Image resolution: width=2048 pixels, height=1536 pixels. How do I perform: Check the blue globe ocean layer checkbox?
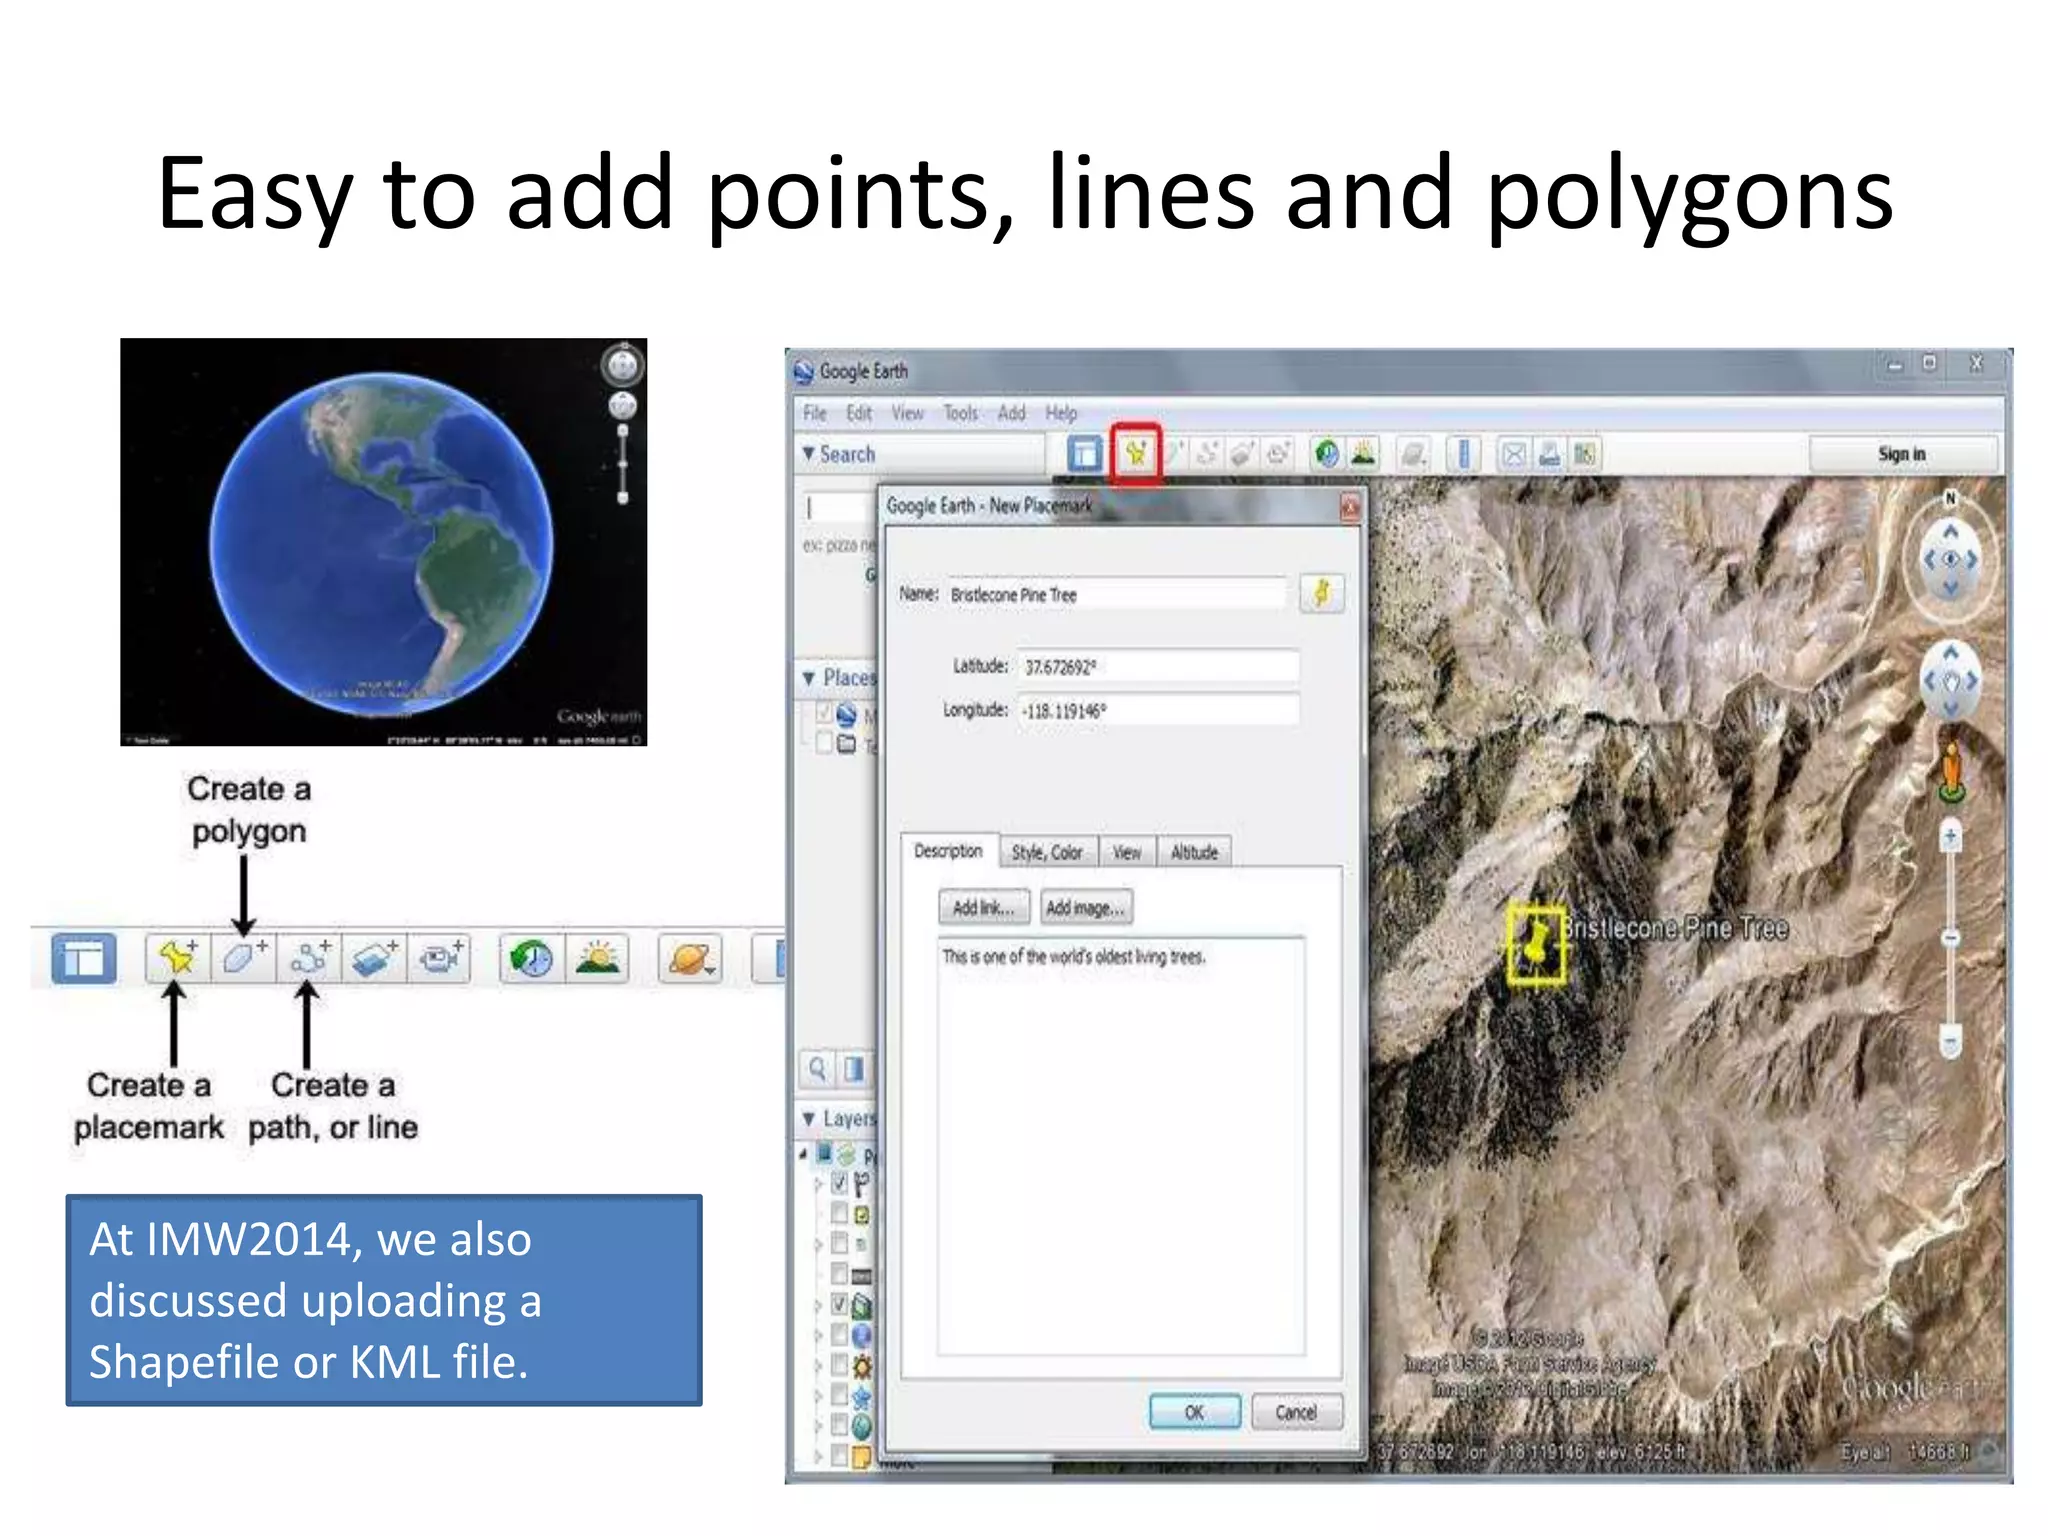pyautogui.click(x=839, y=1335)
